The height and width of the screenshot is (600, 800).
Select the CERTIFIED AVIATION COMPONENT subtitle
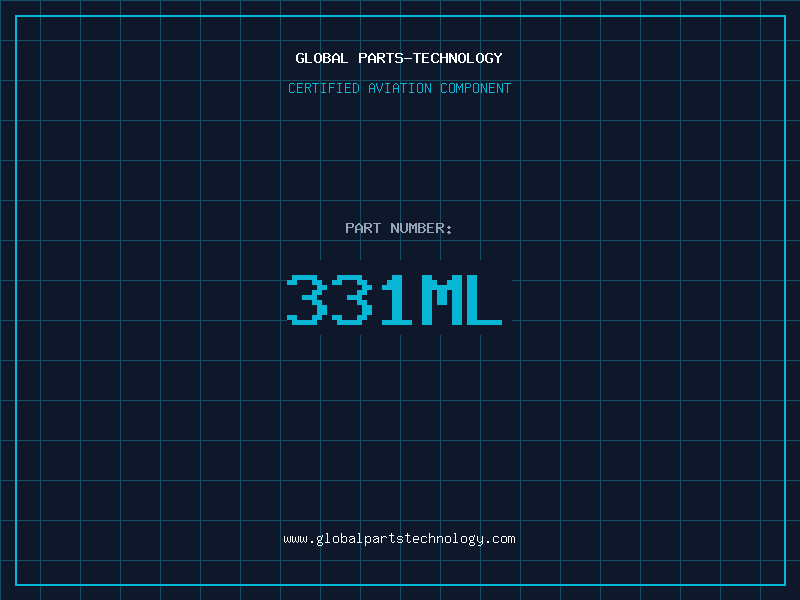(x=399, y=88)
